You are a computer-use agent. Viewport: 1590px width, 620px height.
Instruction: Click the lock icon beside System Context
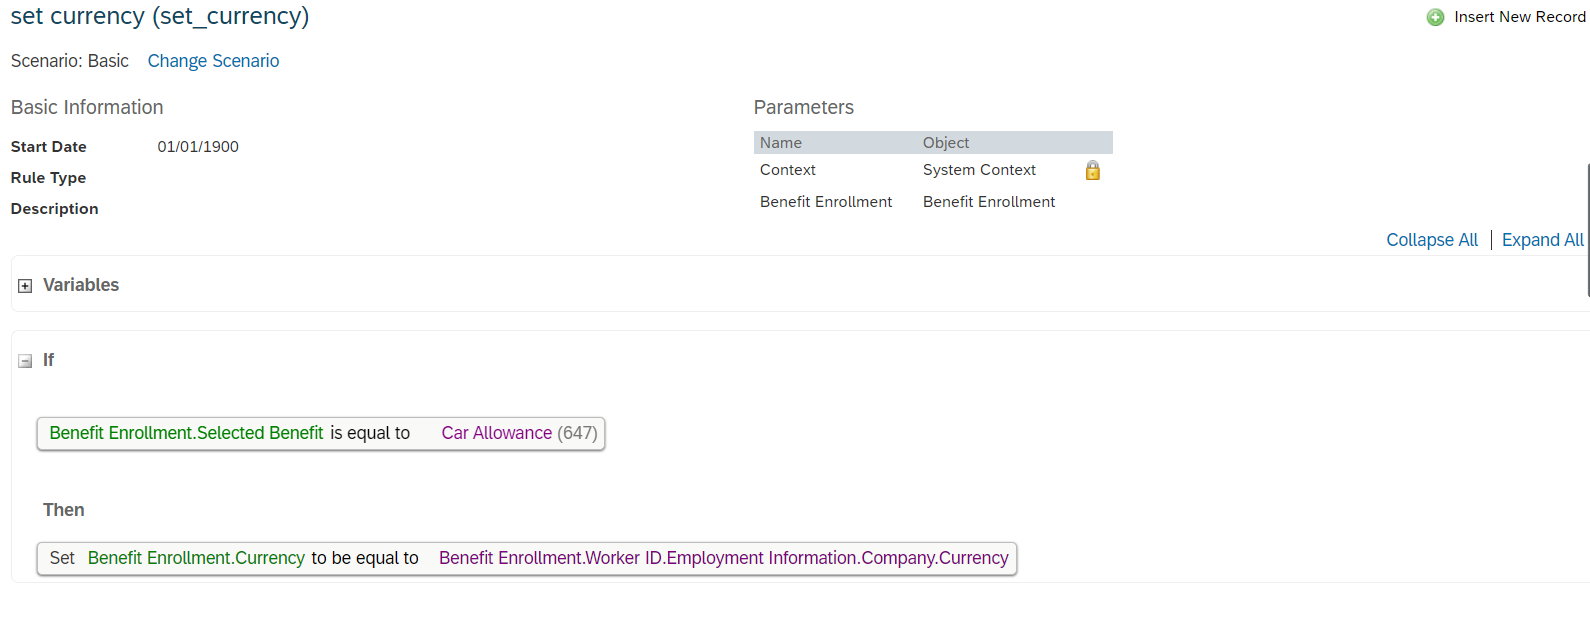1093,170
